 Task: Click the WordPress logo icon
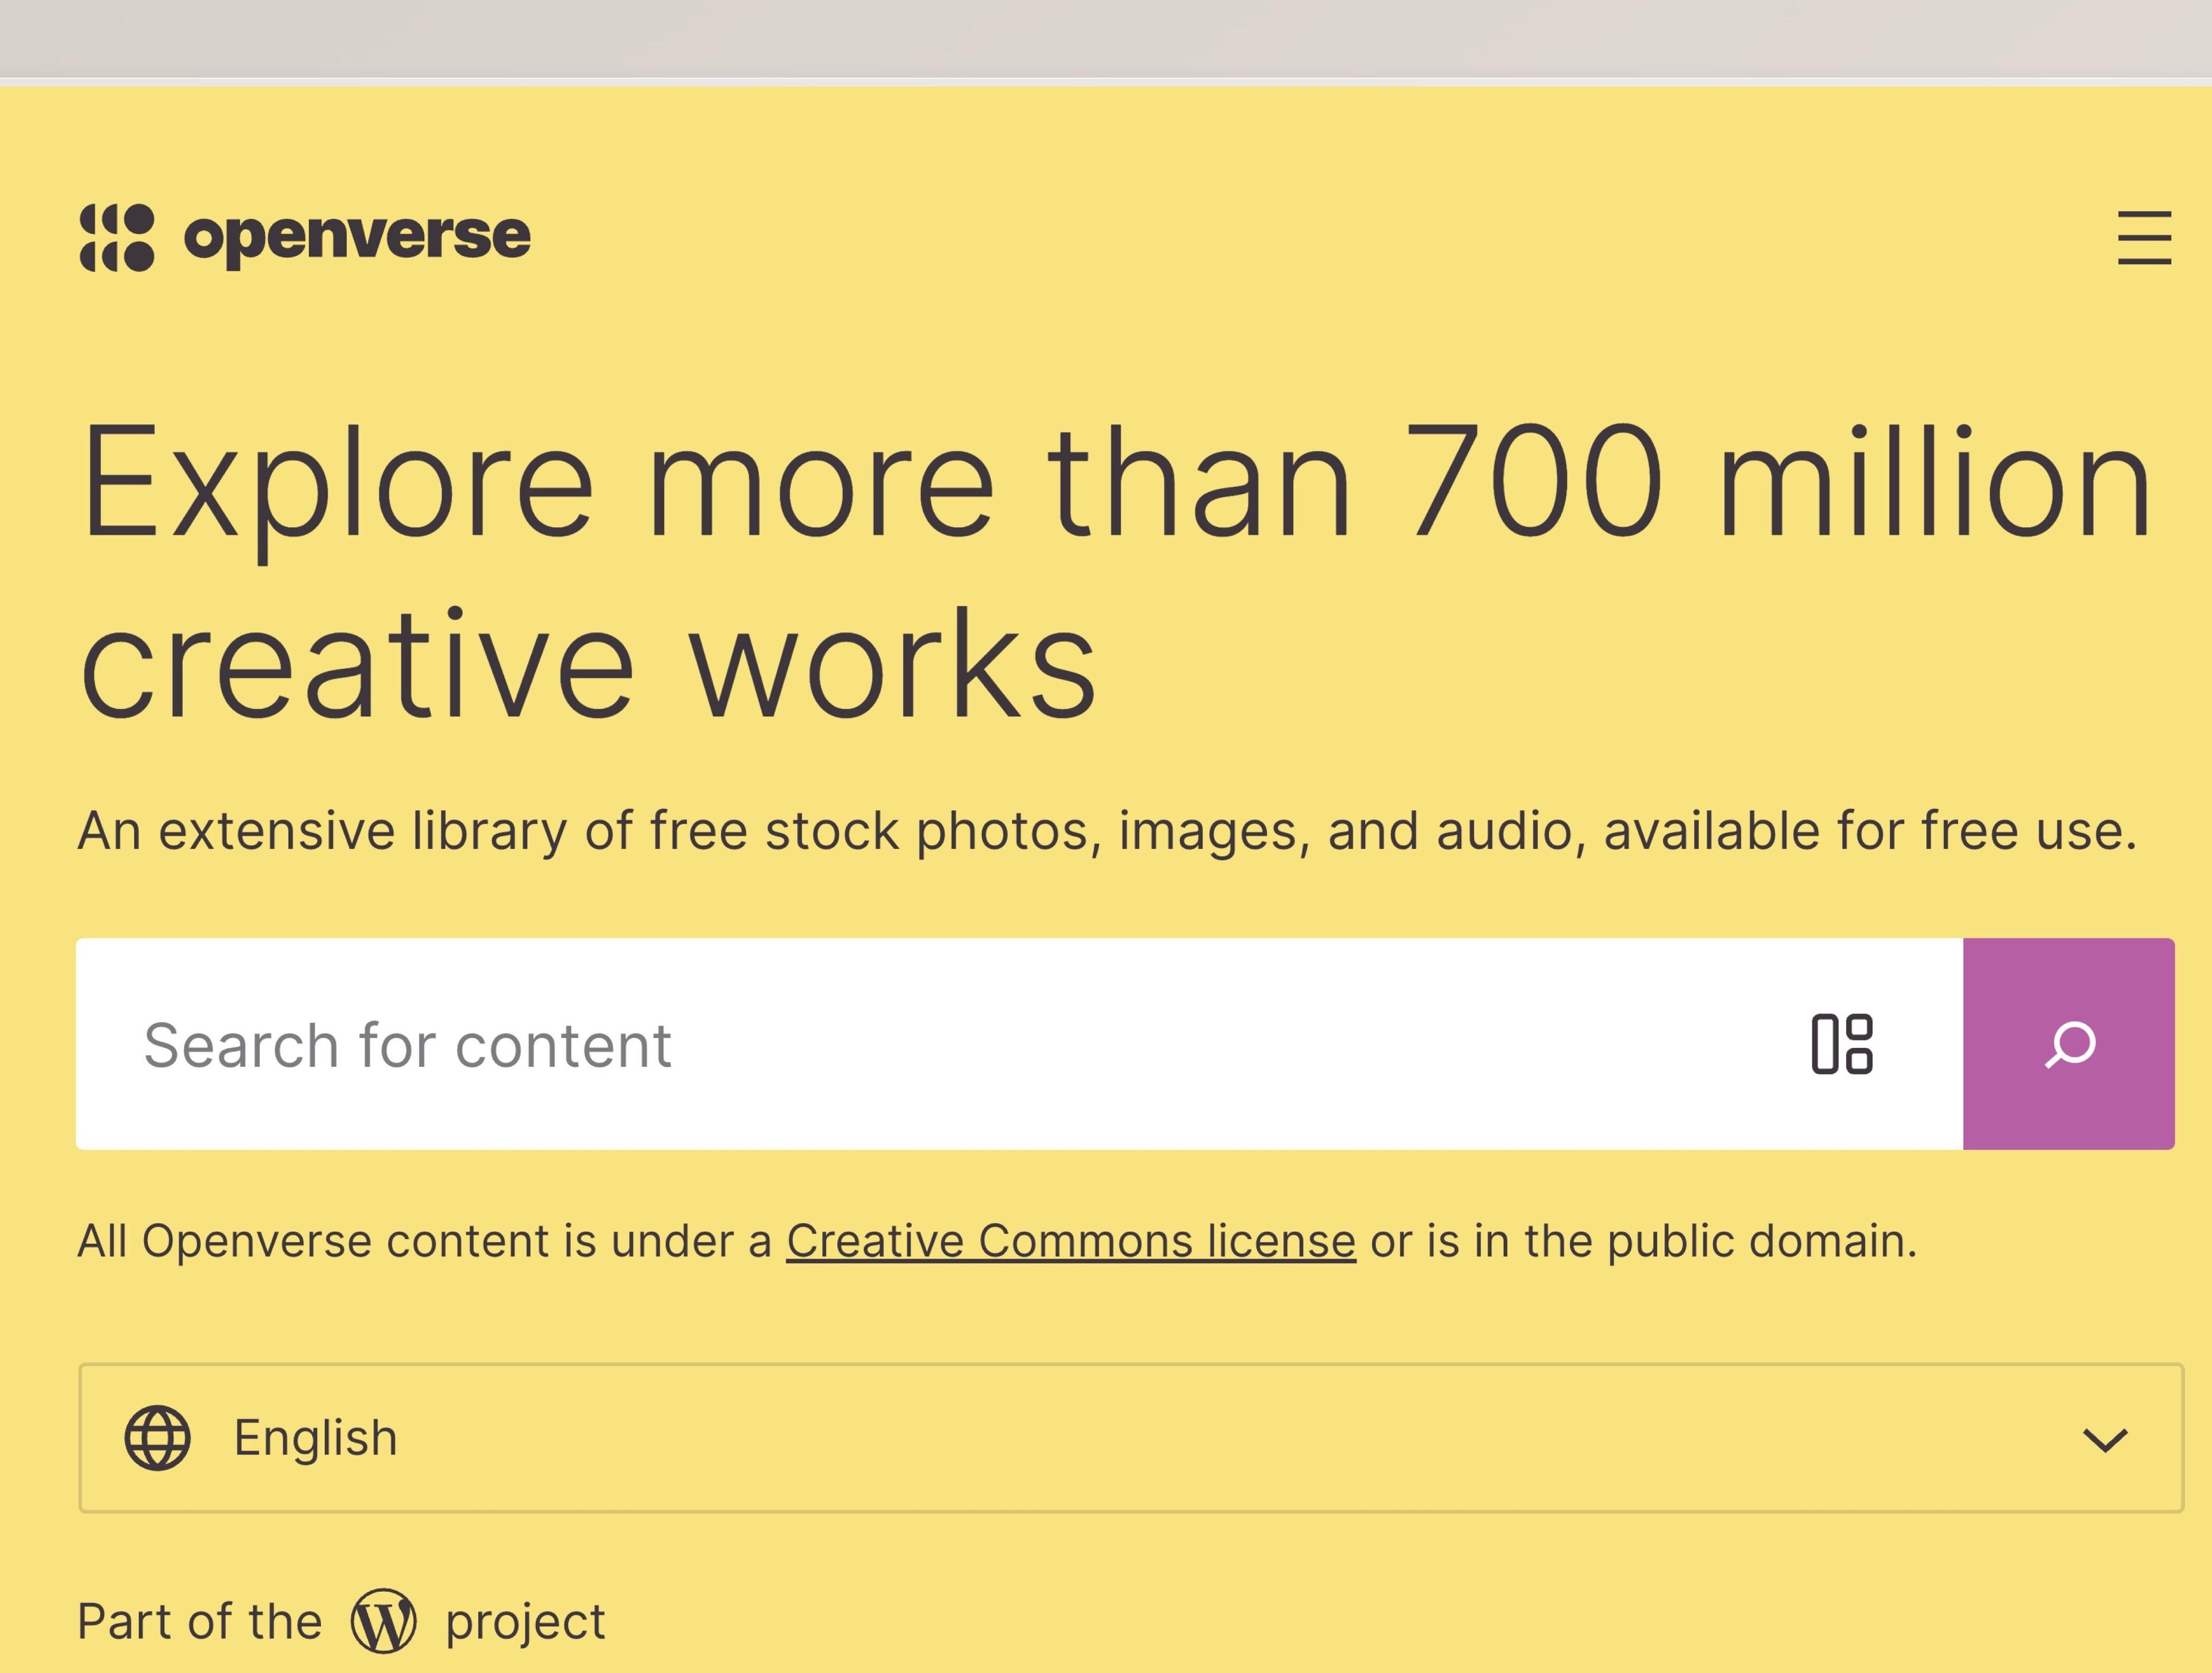[383, 1621]
